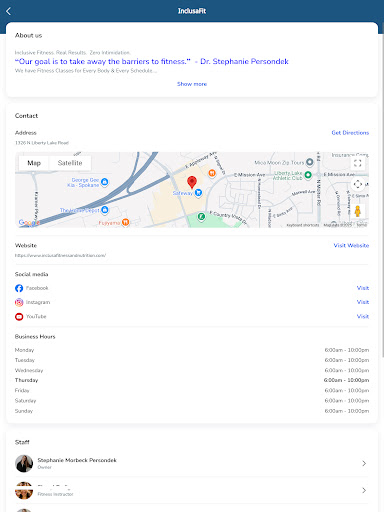This screenshot has width=384, height=512.
Task: Click the Dr. Stephanie Persondek quote heading
Action: pyautogui.click(x=152, y=61)
